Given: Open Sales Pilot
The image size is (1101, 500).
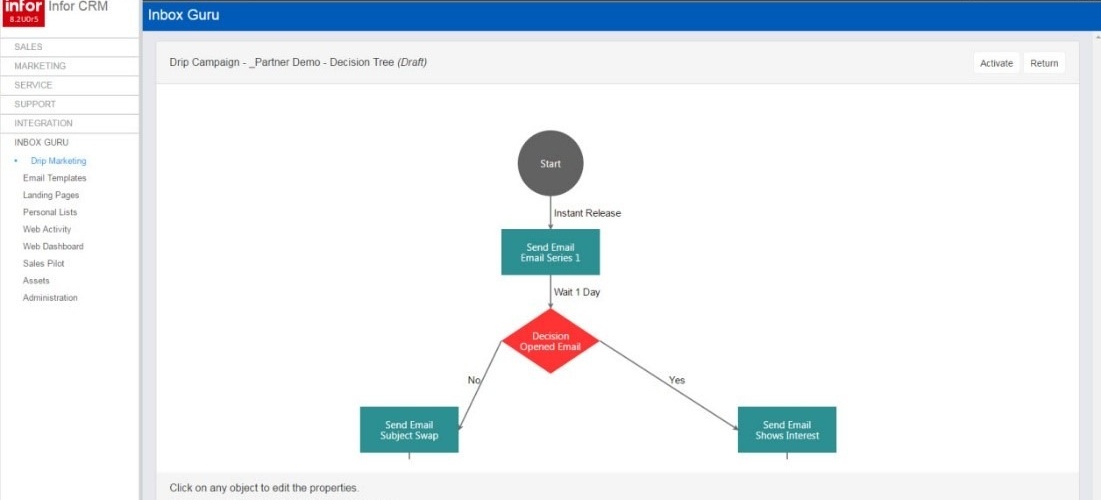Looking at the screenshot, I should 44,263.
